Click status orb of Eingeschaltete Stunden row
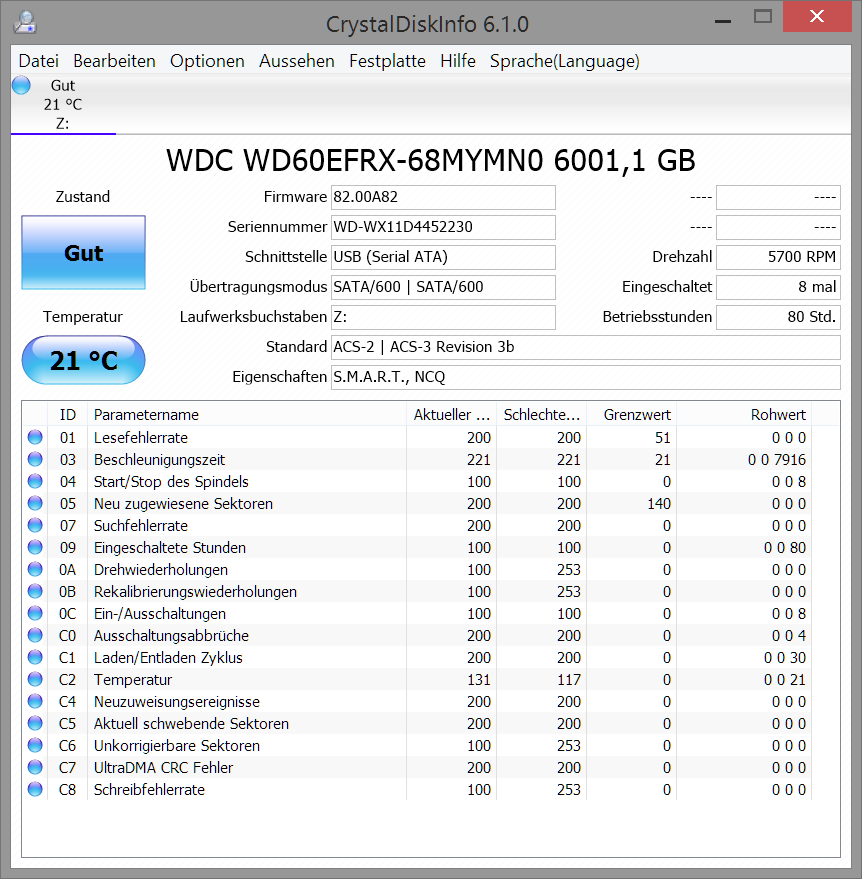Image resolution: width=862 pixels, height=879 pixels. tap(35, 547)
